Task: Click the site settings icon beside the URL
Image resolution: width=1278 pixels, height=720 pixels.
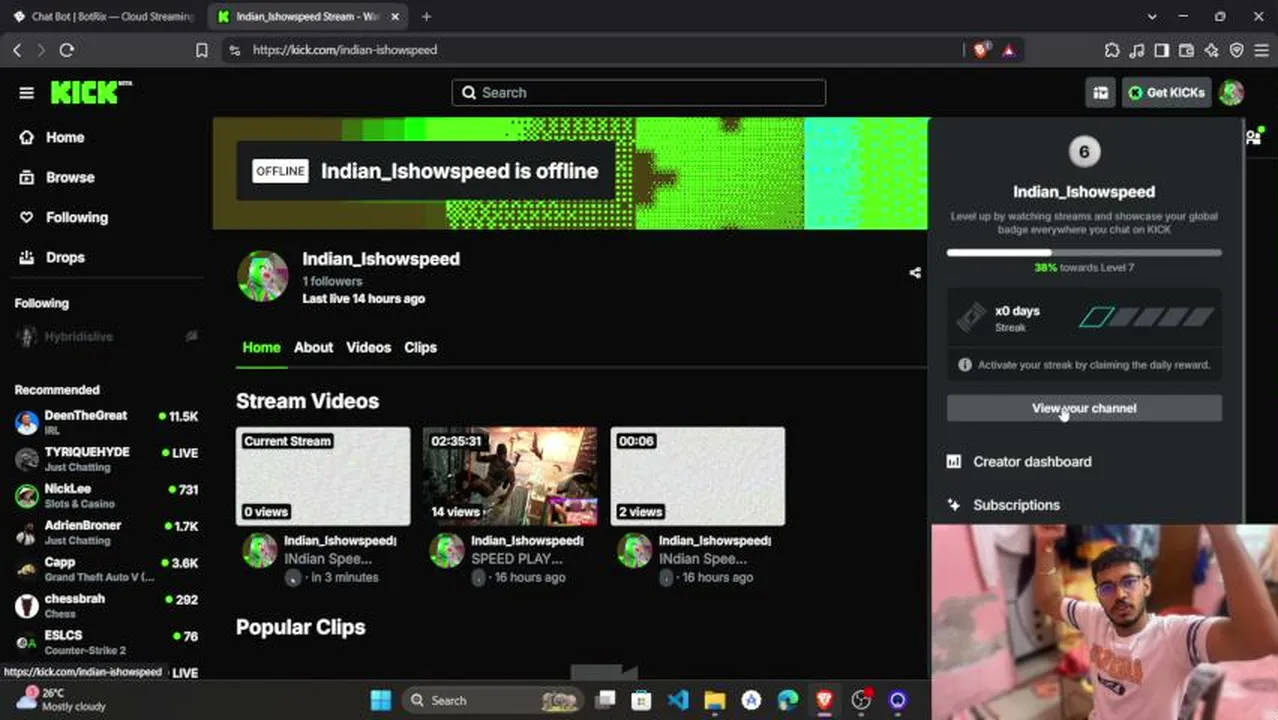Action: pyautogui.click(x=234, y=49)
